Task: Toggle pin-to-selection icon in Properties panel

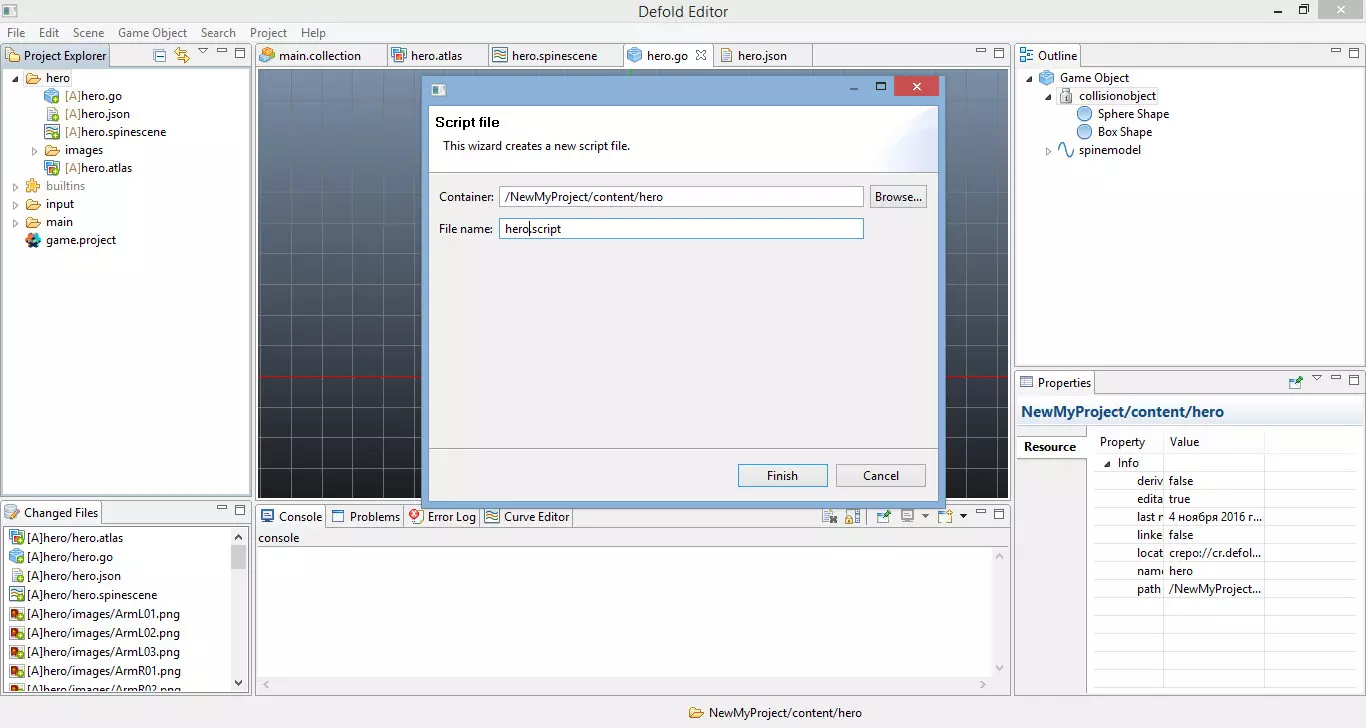Action: (x=1295, y=382)
